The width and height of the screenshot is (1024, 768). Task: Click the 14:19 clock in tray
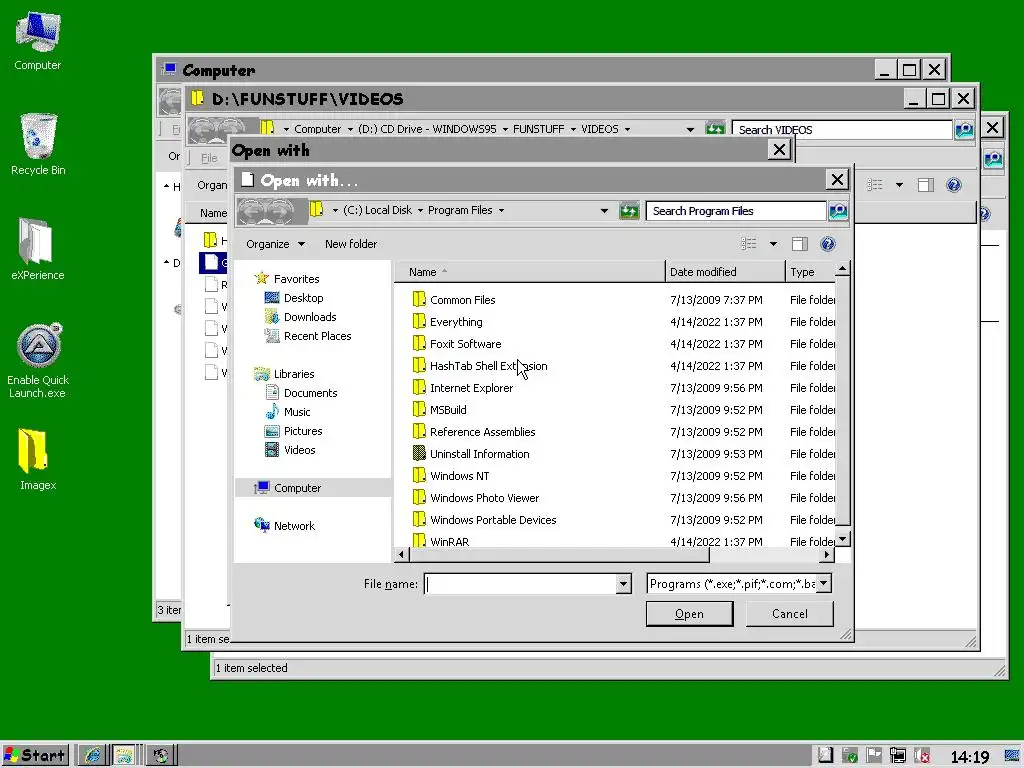pos(969,756)
